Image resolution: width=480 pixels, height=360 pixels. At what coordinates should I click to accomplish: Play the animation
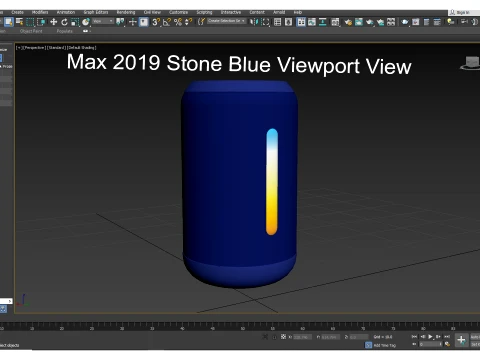pos(430,337)
